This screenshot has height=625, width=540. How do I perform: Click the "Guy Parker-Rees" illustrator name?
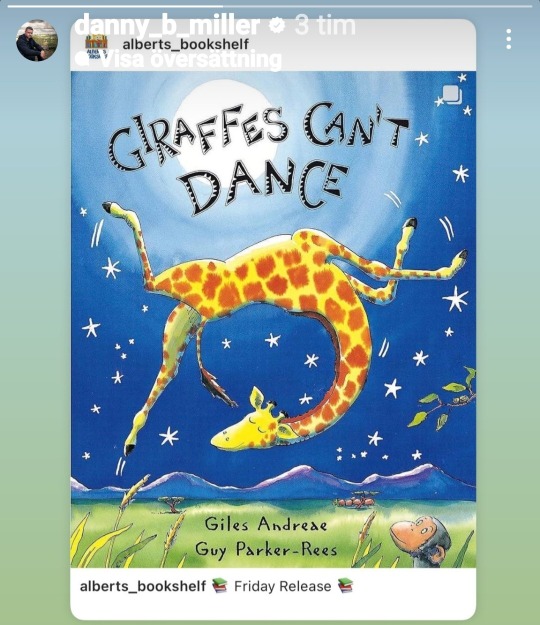pyautogui.click(x=266, y=549)
